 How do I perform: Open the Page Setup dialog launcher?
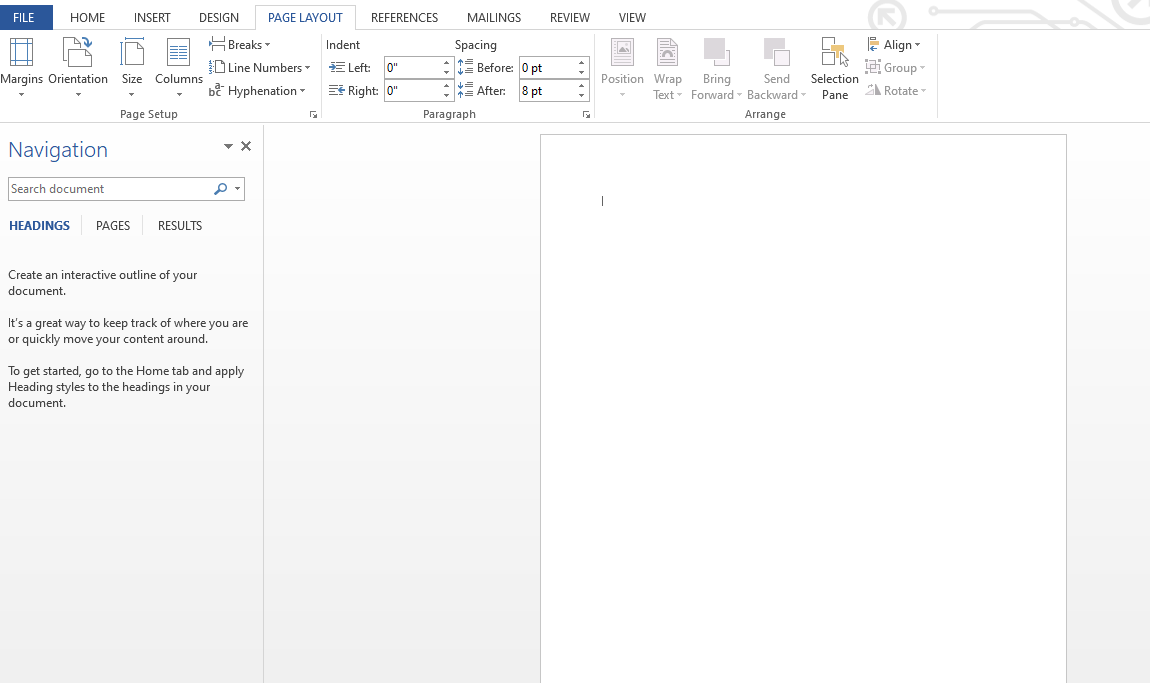(x=313, y=114)
